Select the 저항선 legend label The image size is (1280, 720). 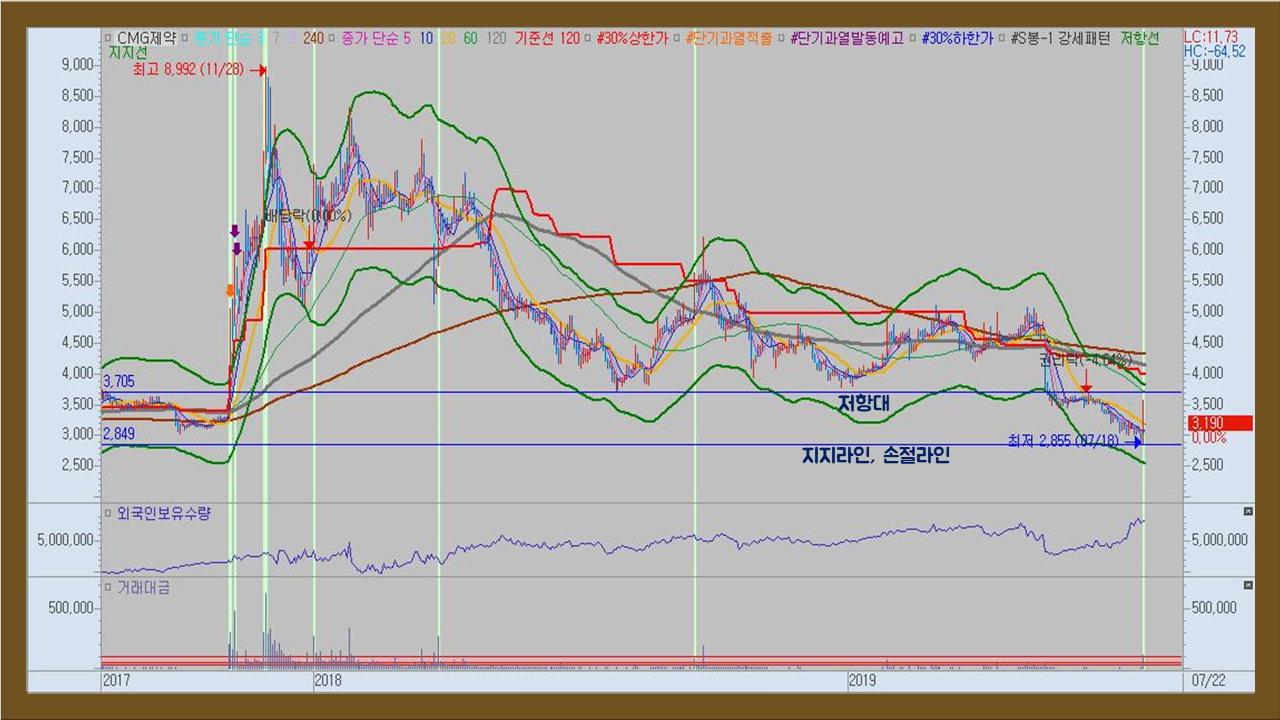tap(1140, 38)
